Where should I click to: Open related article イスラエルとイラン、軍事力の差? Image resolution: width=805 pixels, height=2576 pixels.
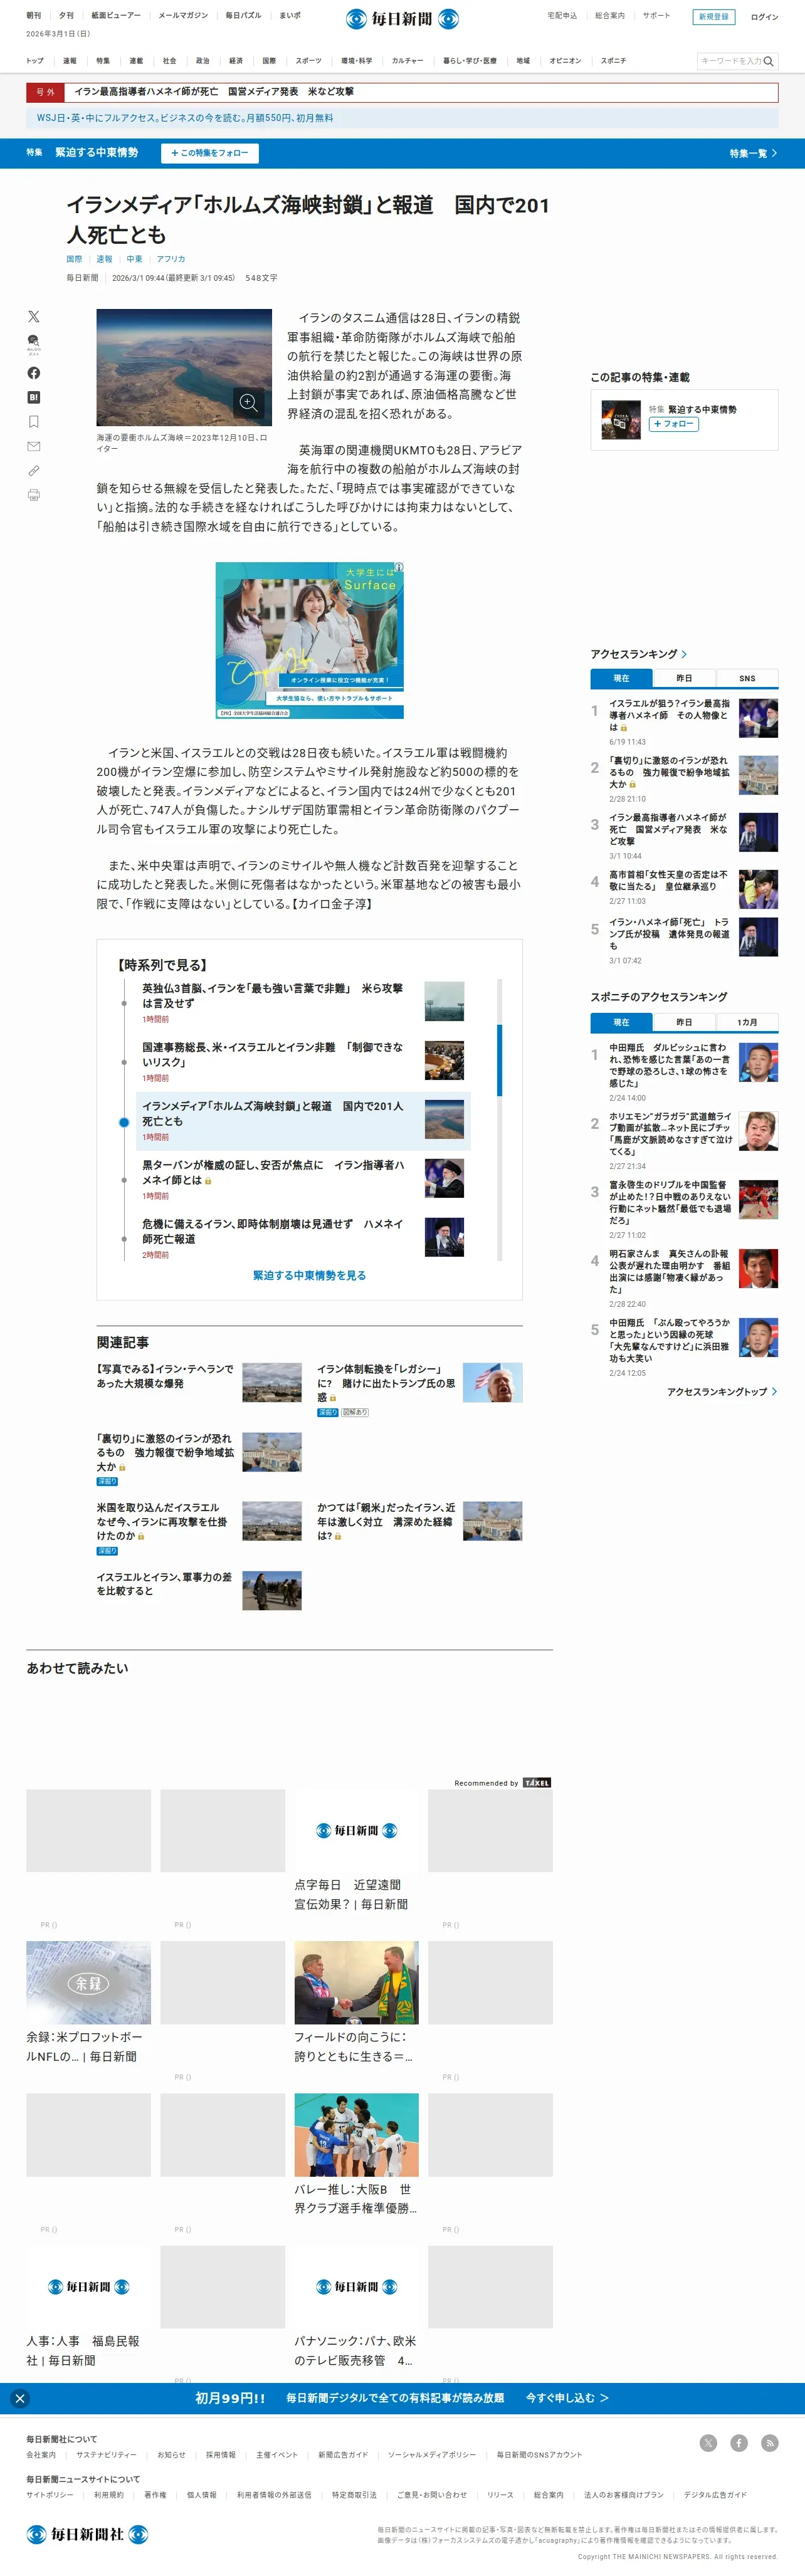point(199,1589)
